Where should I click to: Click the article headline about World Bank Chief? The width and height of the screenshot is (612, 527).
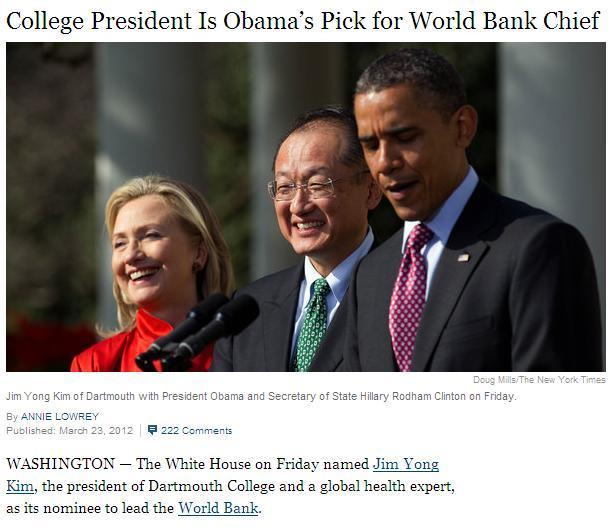coord(303,21)
